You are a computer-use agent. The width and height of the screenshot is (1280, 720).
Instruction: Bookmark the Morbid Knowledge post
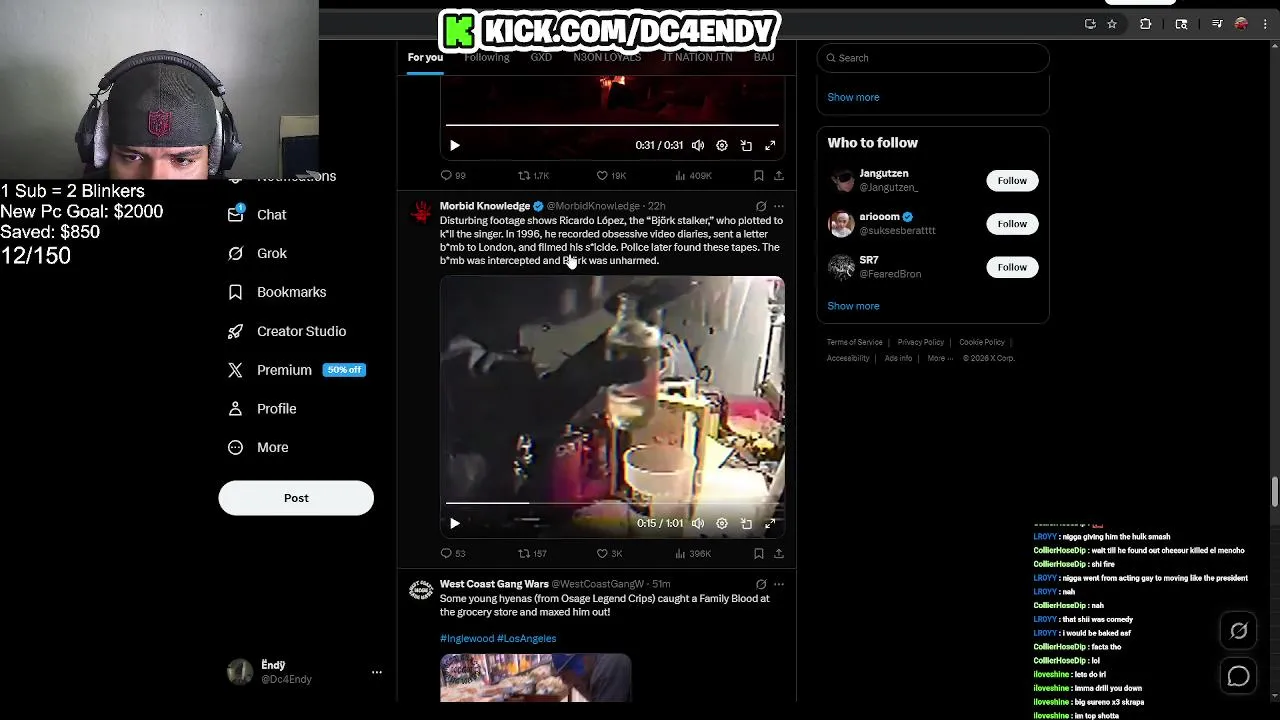759,553
